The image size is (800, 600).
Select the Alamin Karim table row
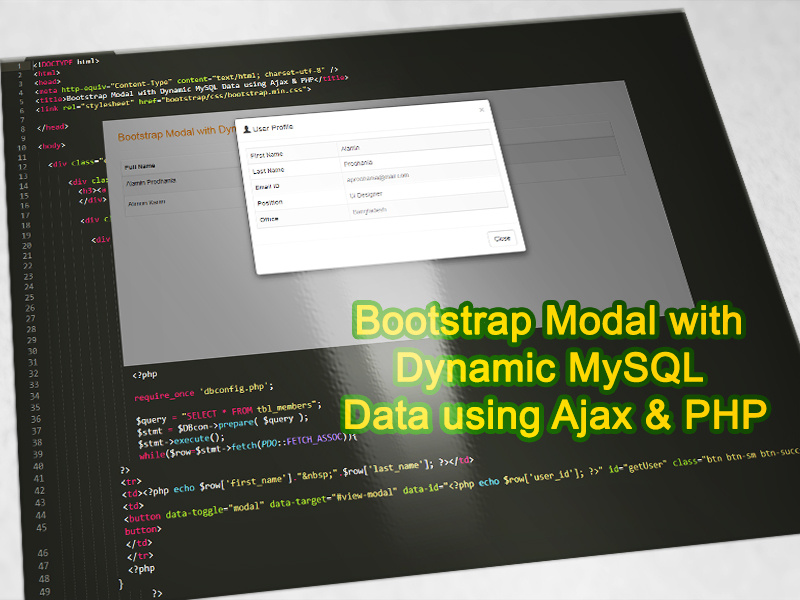pos(146,203)
